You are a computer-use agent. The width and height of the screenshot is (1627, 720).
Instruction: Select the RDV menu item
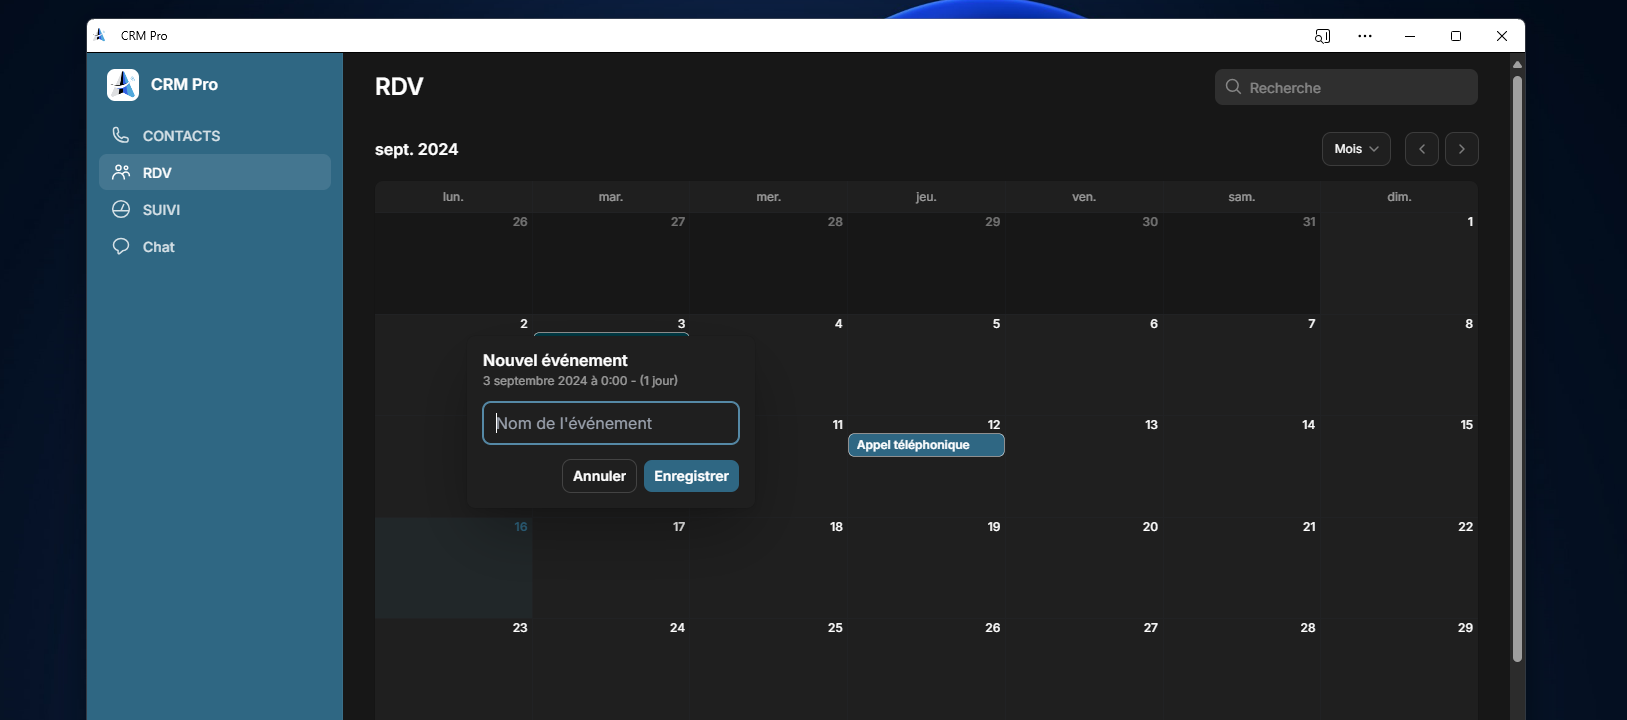215,172
